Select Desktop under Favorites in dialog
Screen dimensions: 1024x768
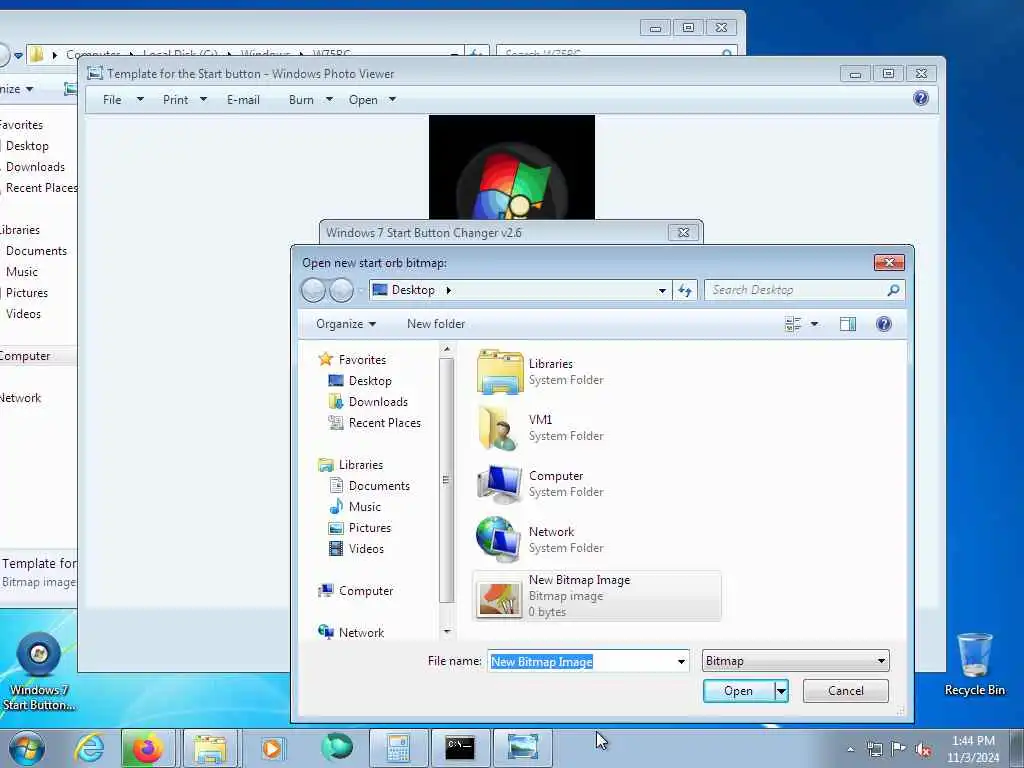click(x=370, y=381)
